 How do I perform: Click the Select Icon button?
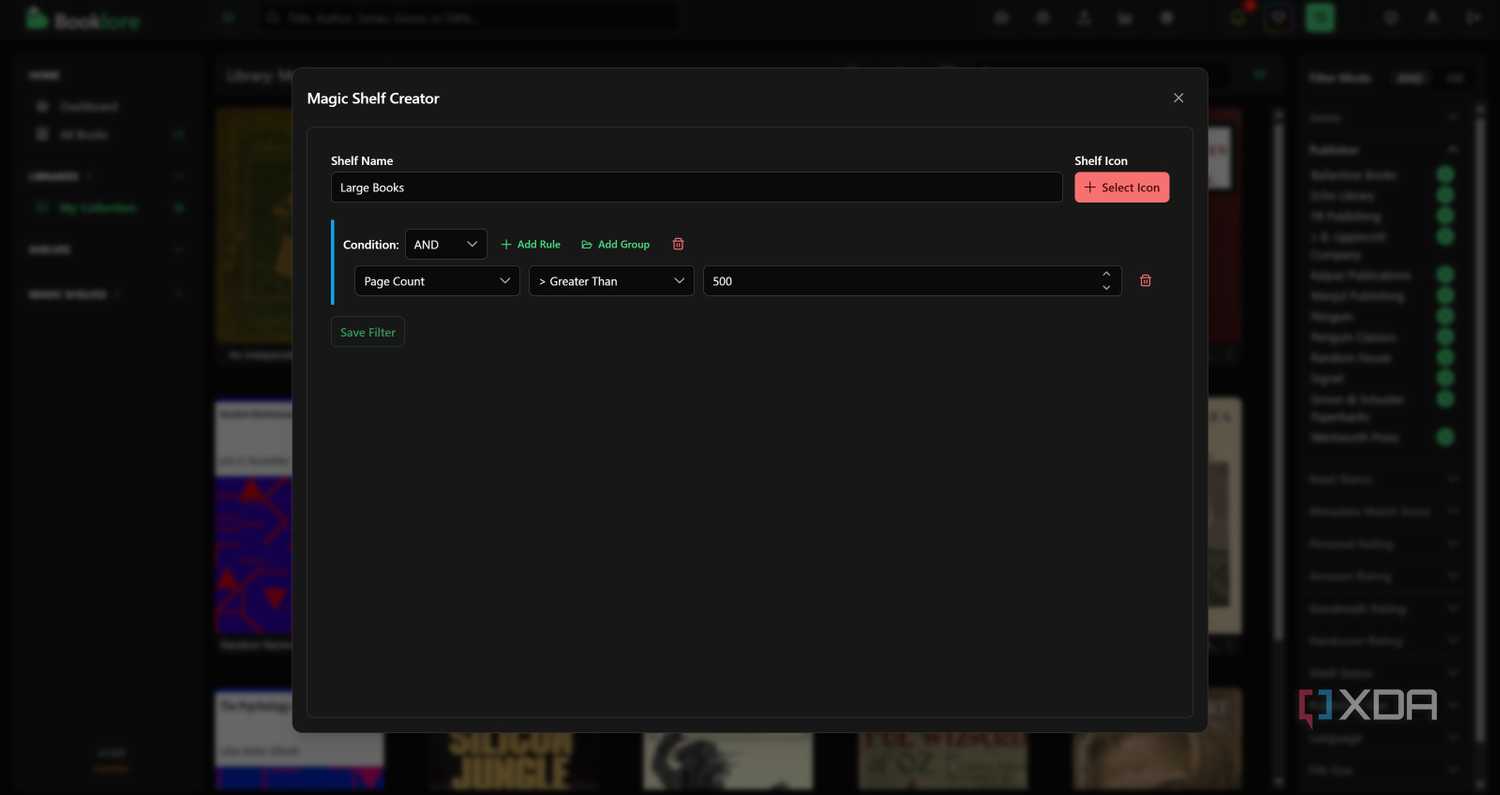pos(1122,187)
